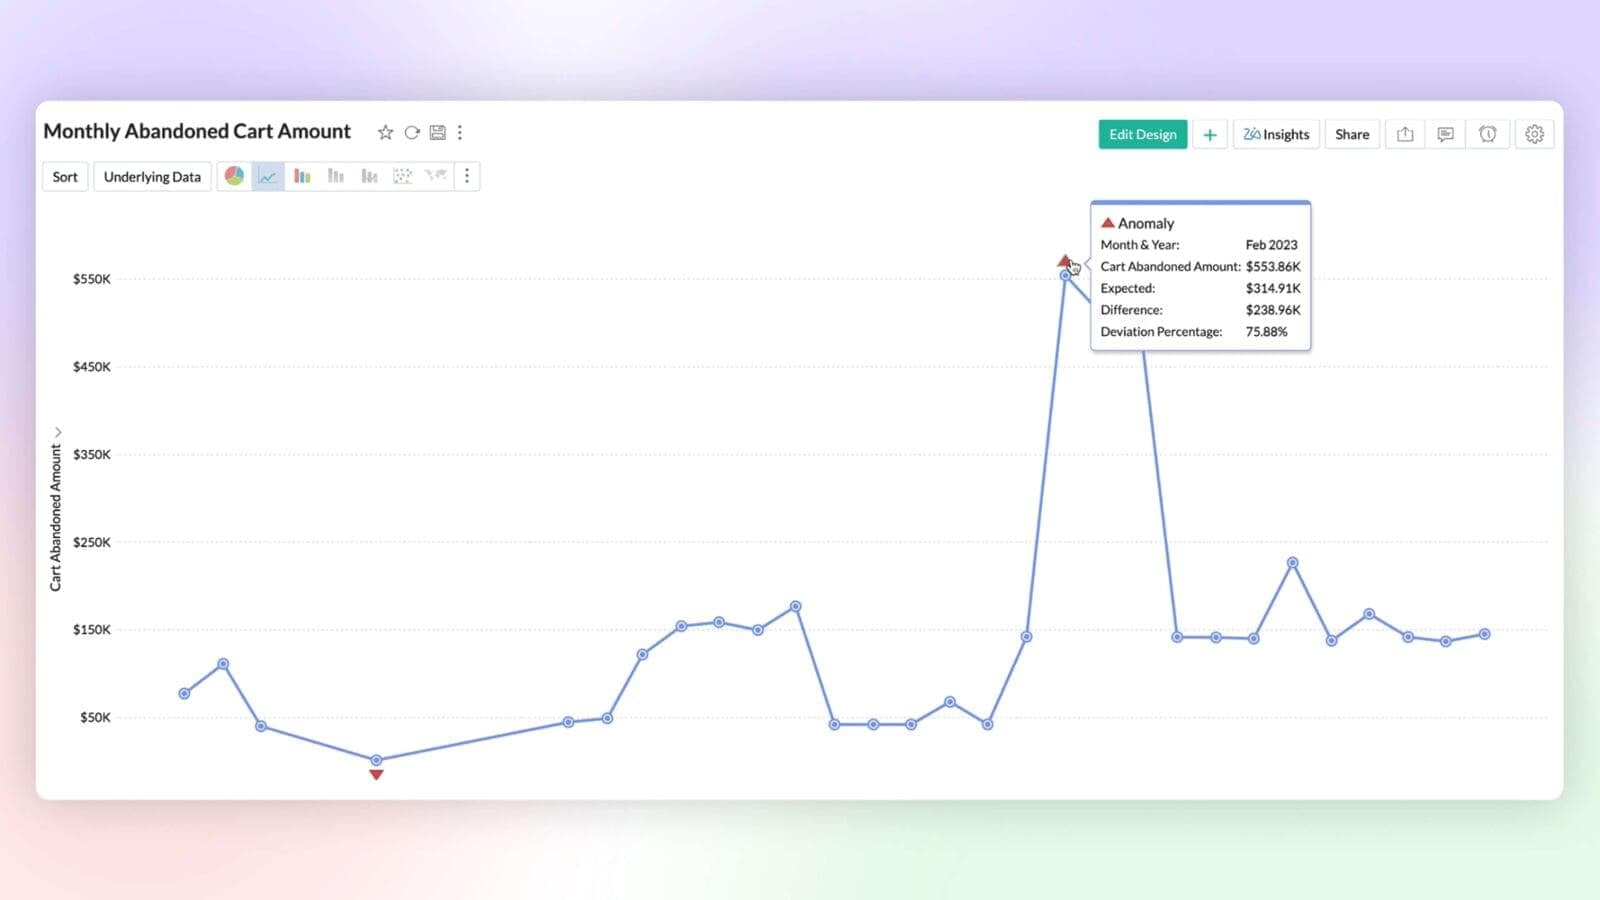Change chart to scatter plot type
The height and width of the screenshot is (900, 1600).
[403, 176]
